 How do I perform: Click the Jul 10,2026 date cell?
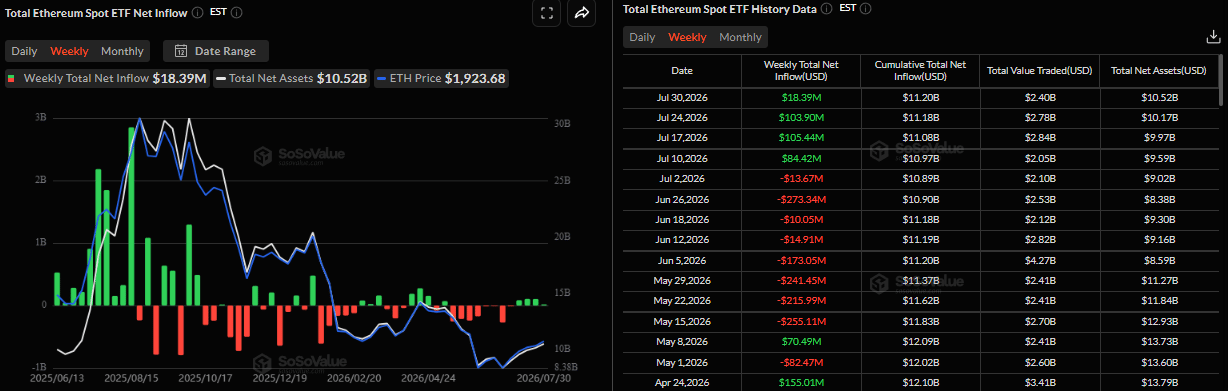point(681,159)
